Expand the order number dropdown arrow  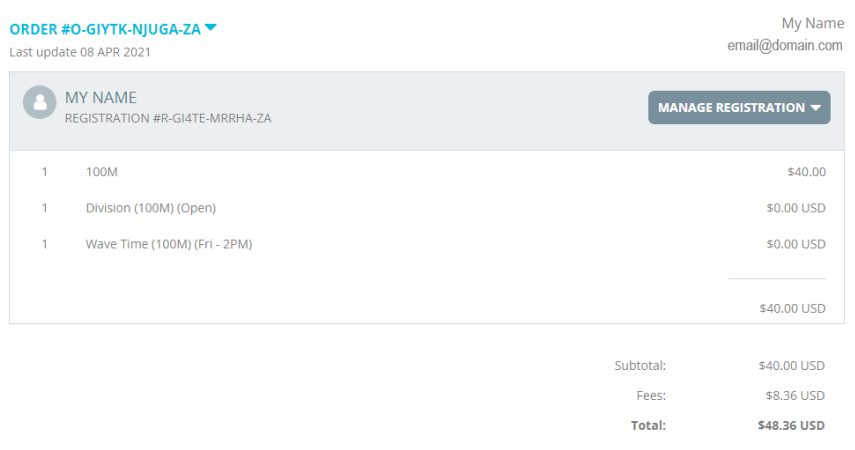tap(210, 27)
